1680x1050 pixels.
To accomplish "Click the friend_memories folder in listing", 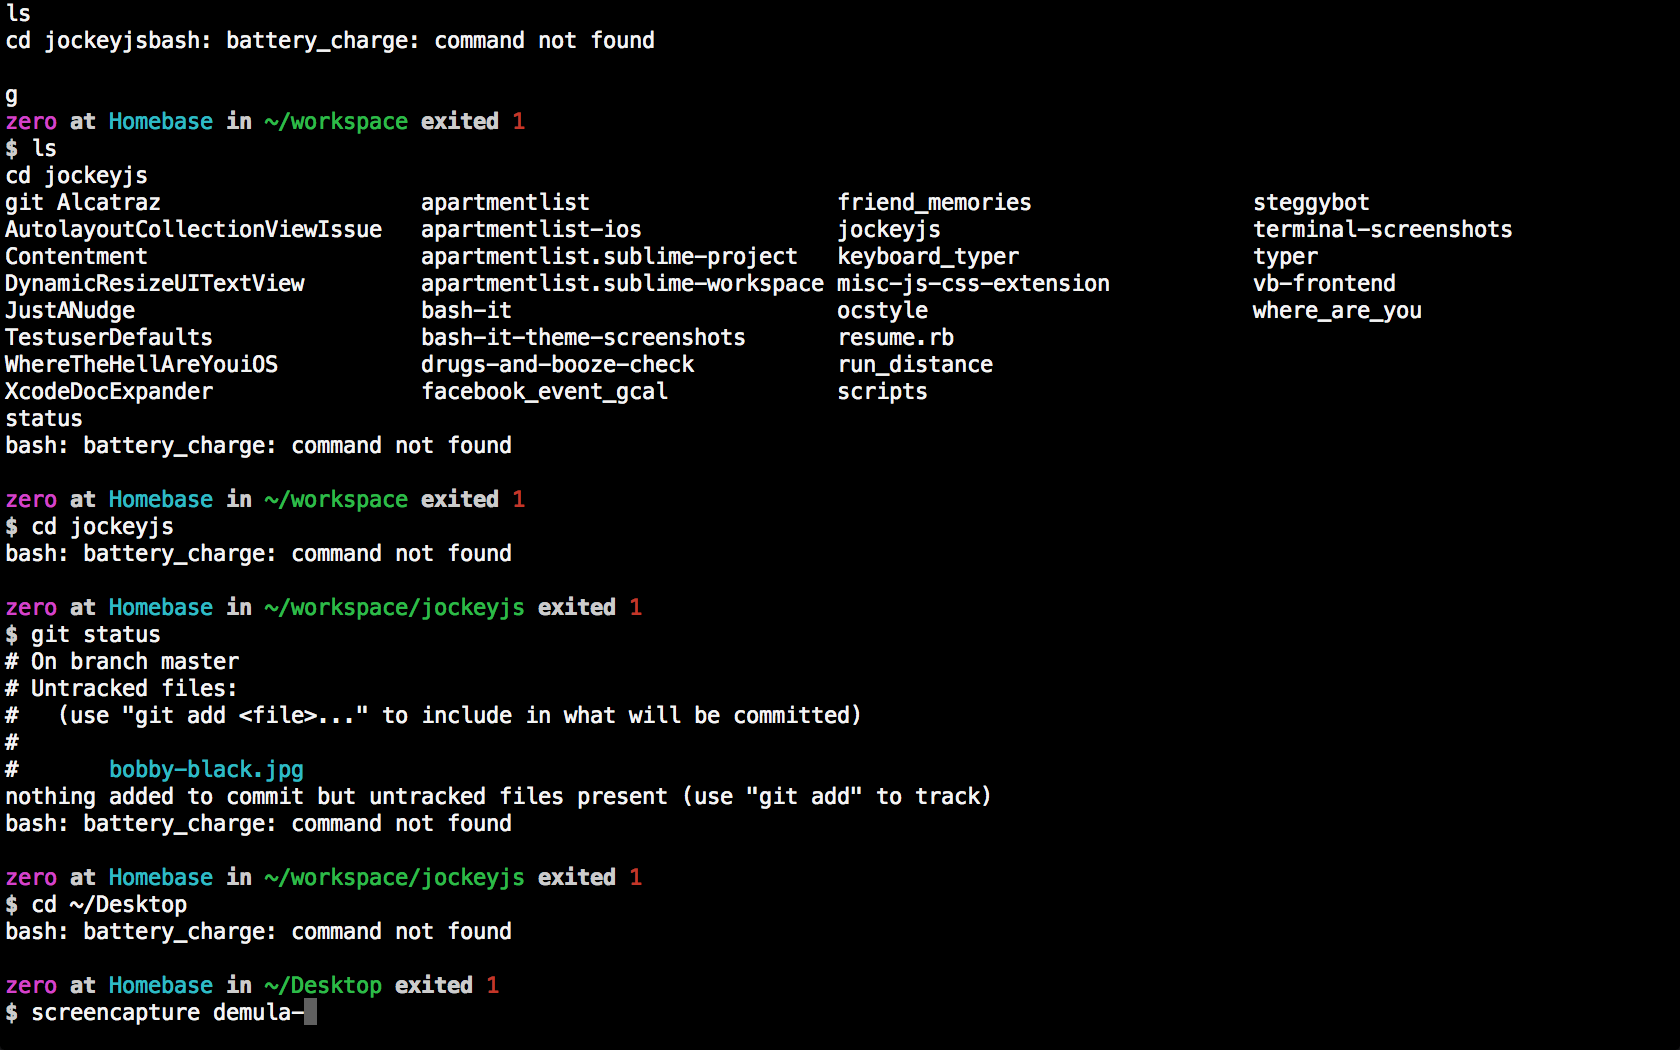I will 934,203.
